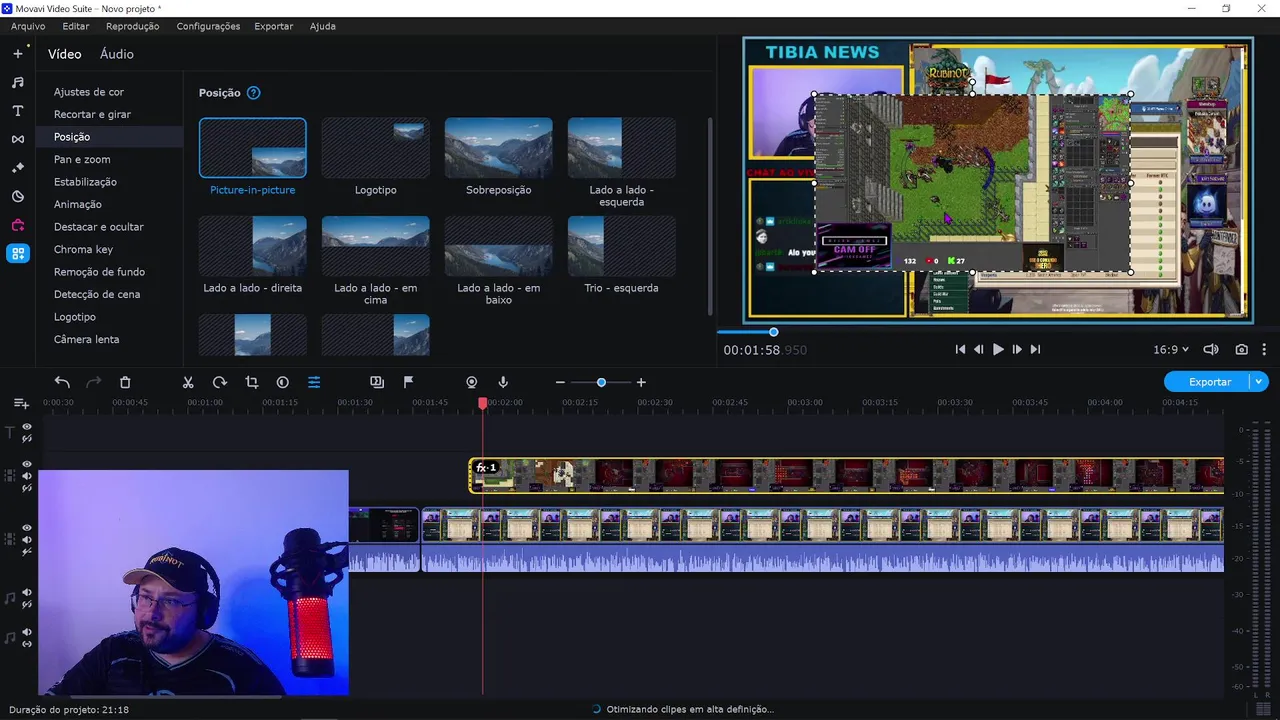Mute the overlay video track speaker icon
The width and height of the screenshot is (1280, 720).
[x=27, y=476]
